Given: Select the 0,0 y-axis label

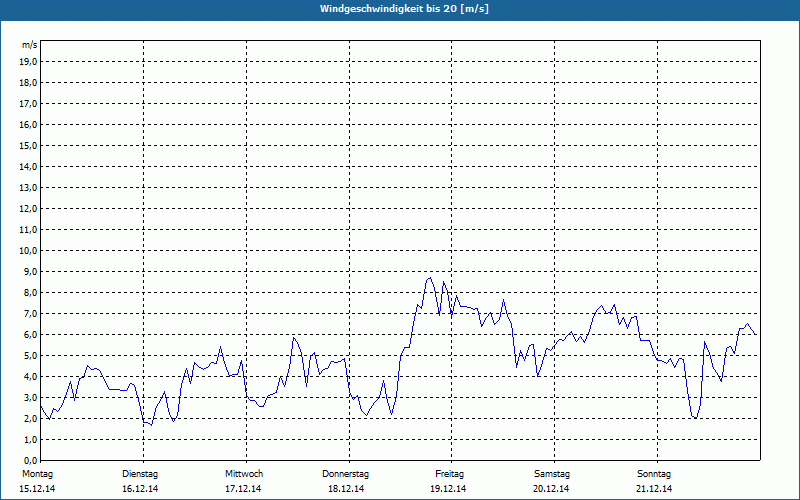Looking at the screenshot, I should point(30,460).
